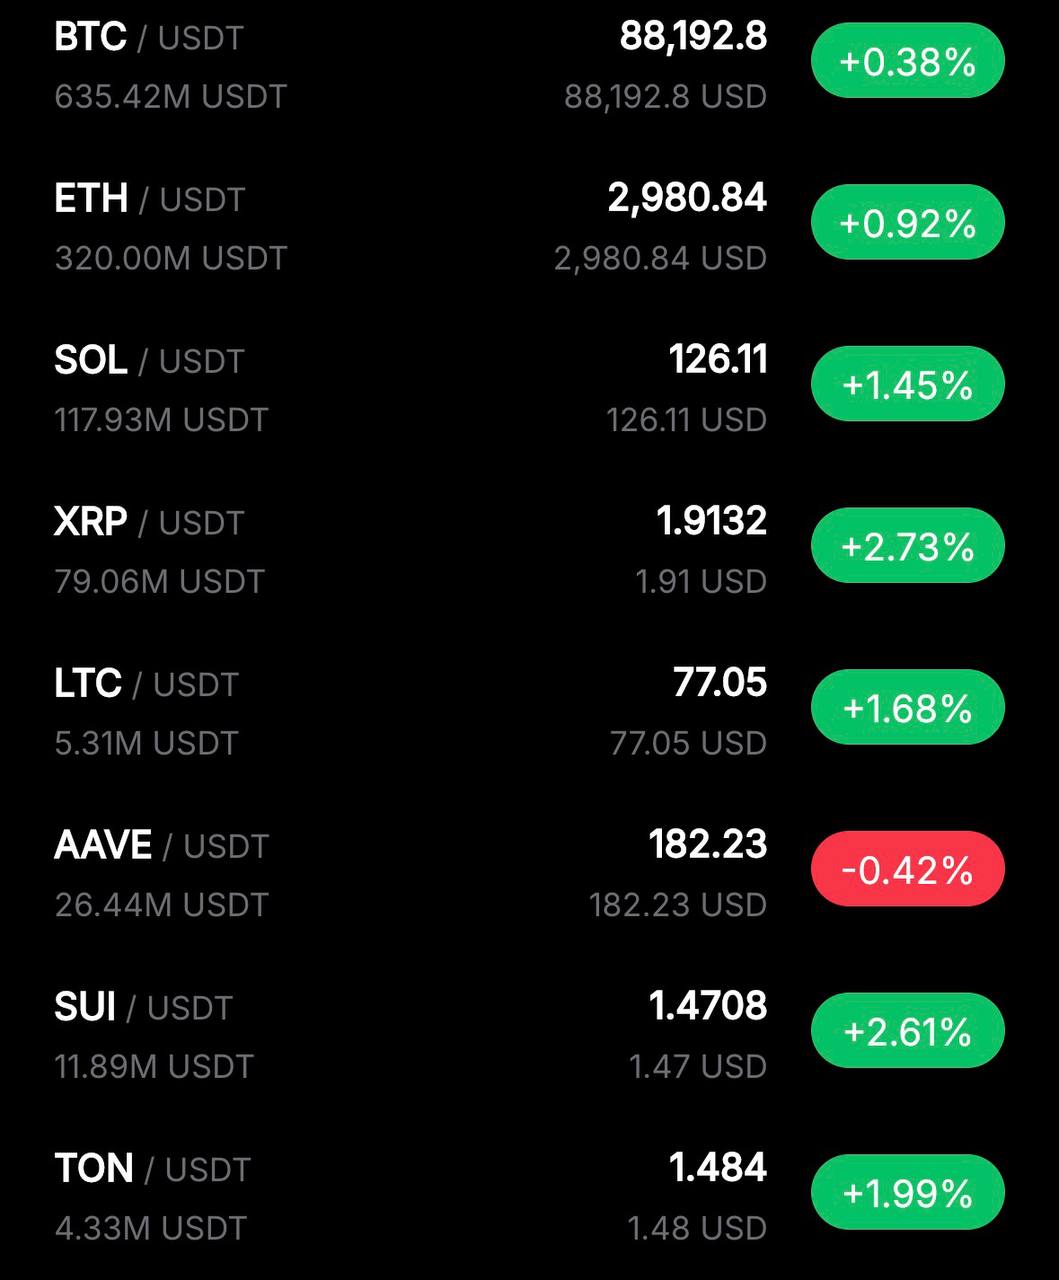This screenshot has height=1280, width=1059.
Task: Click the BTC price 88,192.8
Action: coord(693,37)
